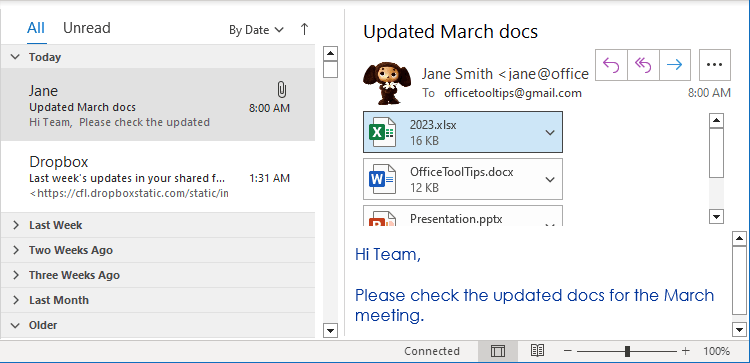
Task: Click the Updated March docs heading
Action: [x=451, y=32]
